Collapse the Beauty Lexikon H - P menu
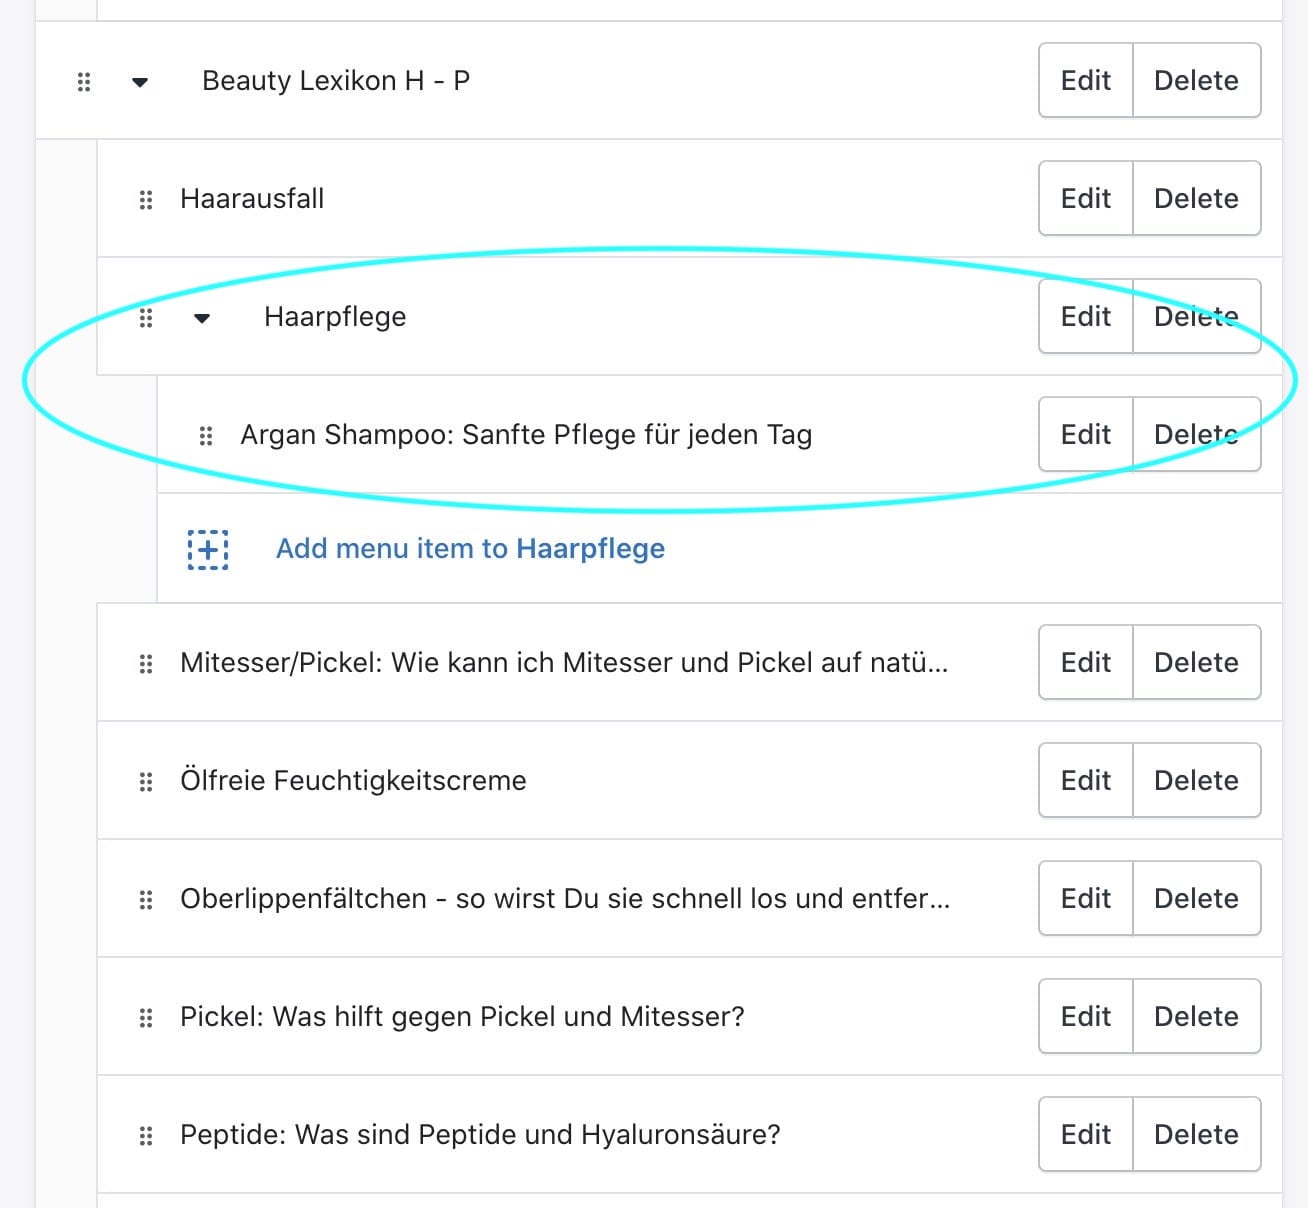The width and height of the screenshot is (1308, 1208). [x=140, y=82]
